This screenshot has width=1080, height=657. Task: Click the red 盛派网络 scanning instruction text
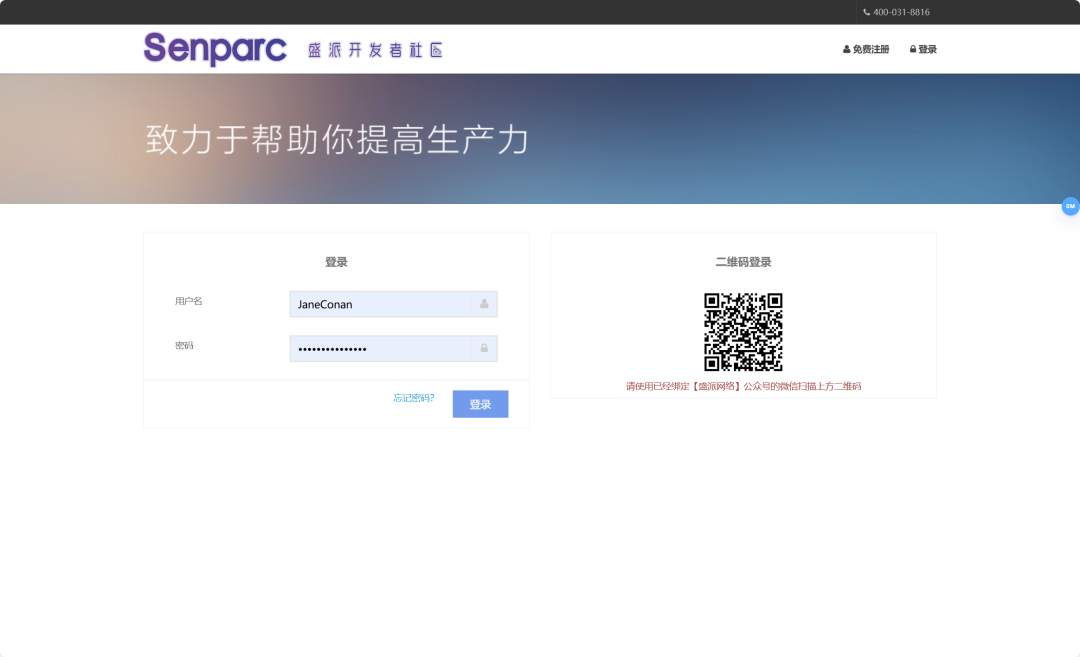click(743, 386)
